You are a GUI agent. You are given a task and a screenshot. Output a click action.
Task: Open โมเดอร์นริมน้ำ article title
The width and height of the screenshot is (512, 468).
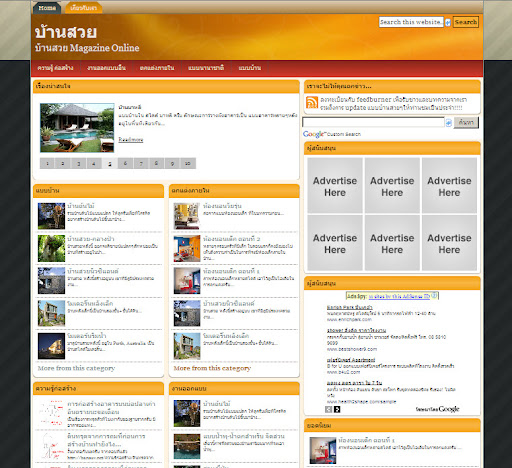[87, 336]
